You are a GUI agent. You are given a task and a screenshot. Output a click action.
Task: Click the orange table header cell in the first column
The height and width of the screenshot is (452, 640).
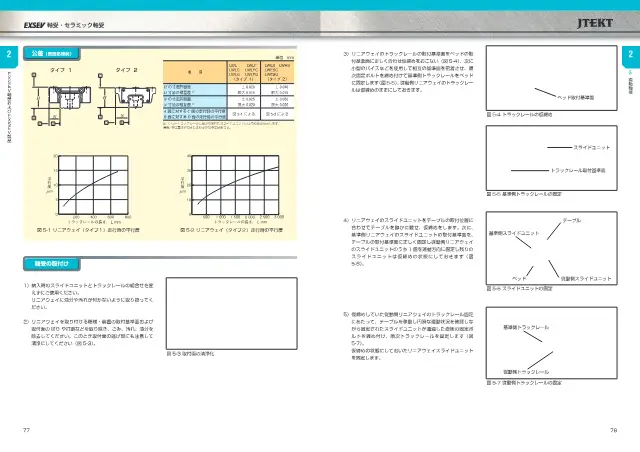195,72
